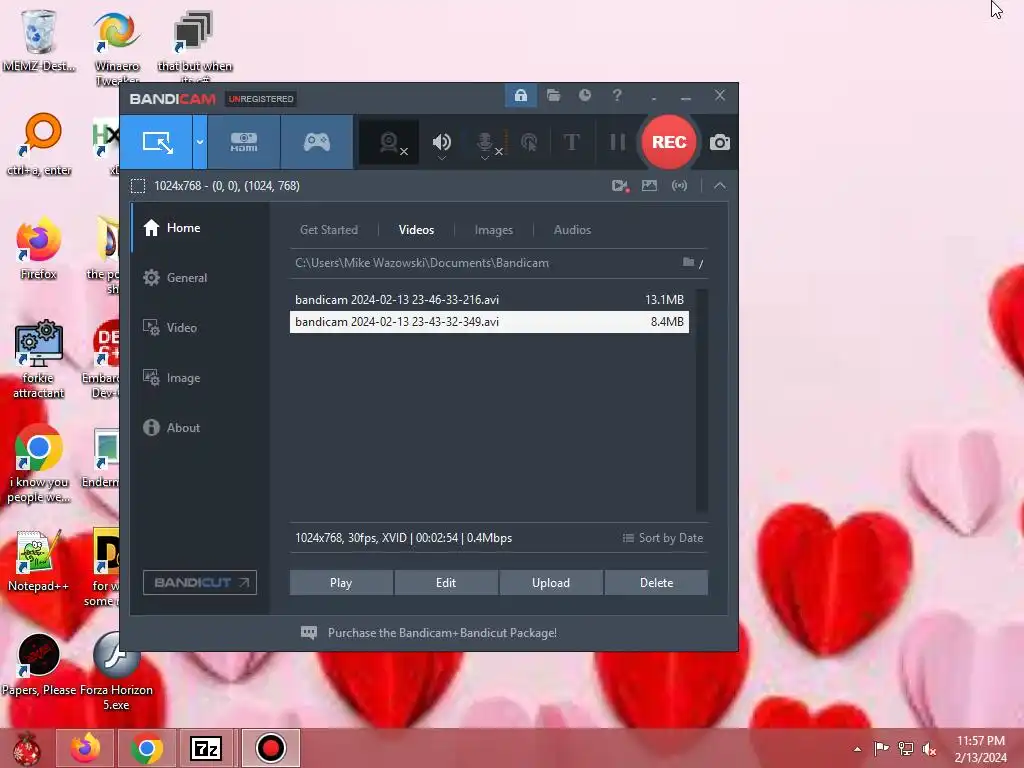Open Firefox from the taskbar
The height and width of the screenshot is (768, 1024).
coord(86,748)
